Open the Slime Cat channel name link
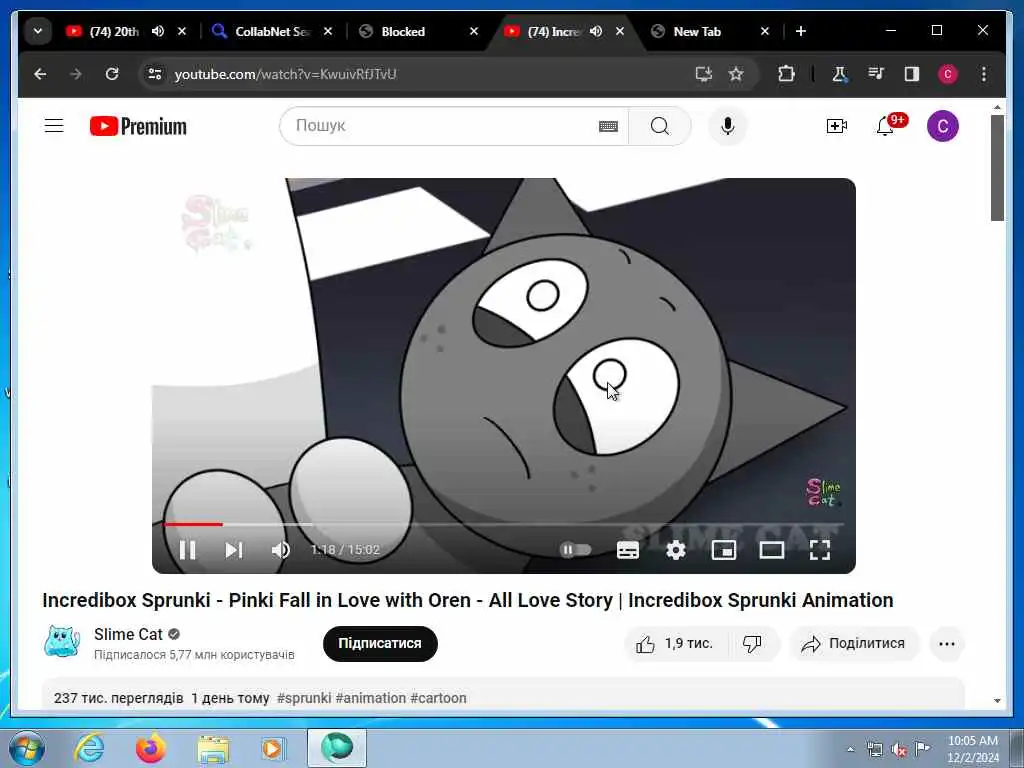The height and width of the screenshot is (768, 1024). (x=128, y=634)
